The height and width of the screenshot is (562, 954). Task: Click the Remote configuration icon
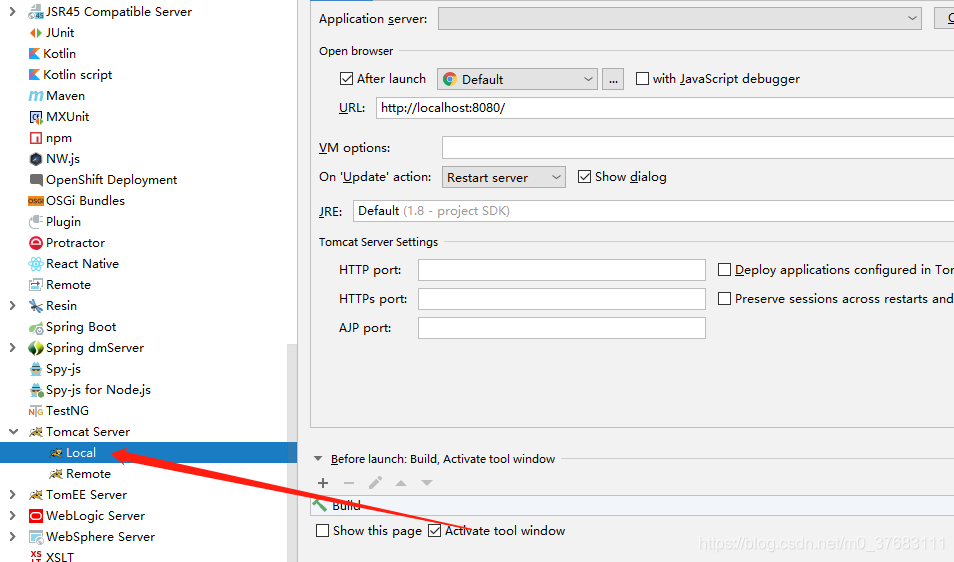(x=36, y=285)
